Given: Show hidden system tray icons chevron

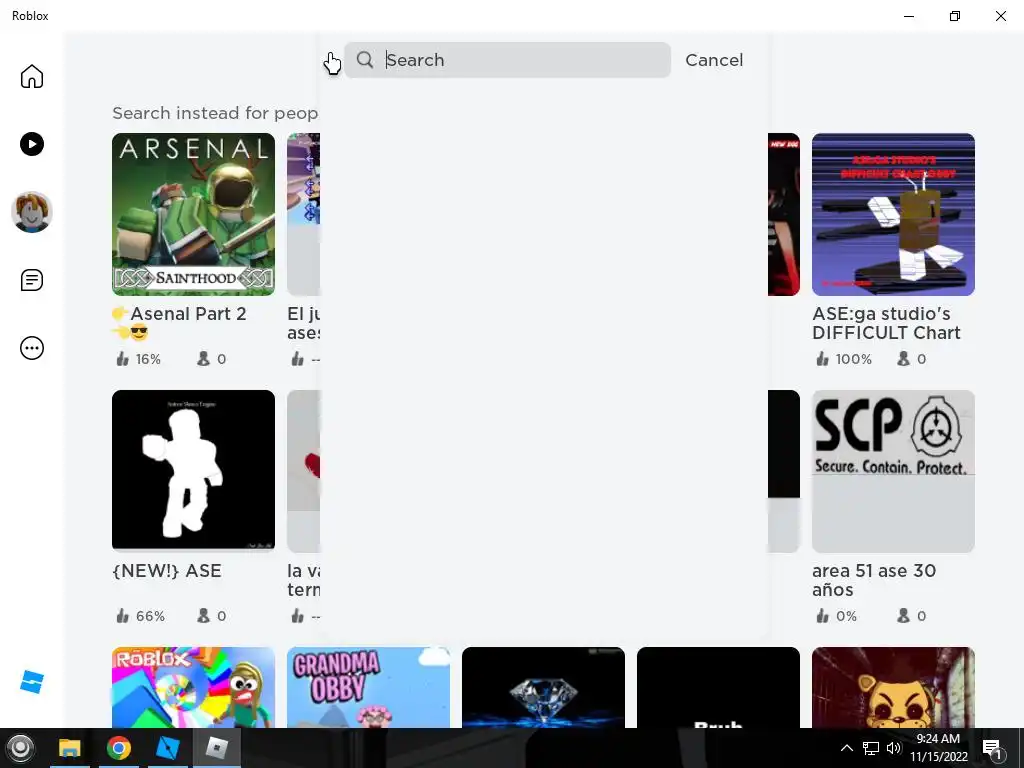Looking at the screenshot, I should [x=846, y=748].
